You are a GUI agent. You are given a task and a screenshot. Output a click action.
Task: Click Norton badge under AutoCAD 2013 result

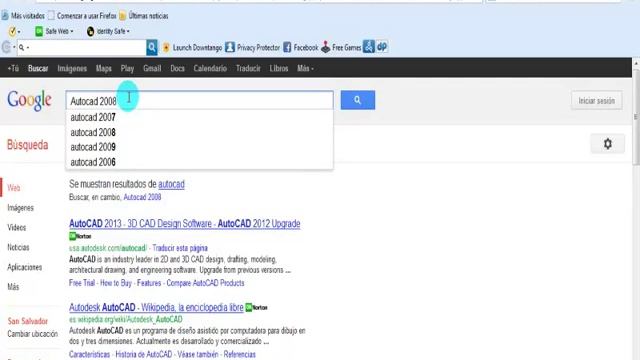pos(80,236)
